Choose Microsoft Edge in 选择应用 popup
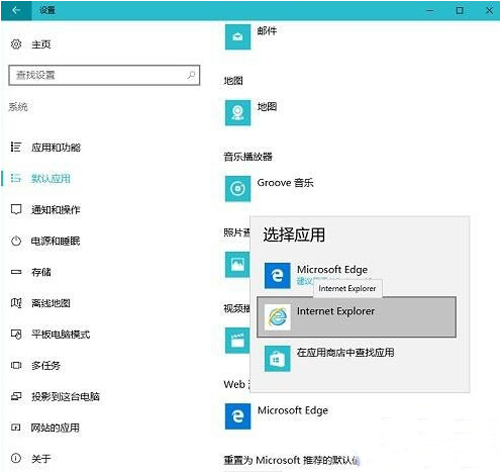This screenshot has width=500, height=472. coord(357,275)
